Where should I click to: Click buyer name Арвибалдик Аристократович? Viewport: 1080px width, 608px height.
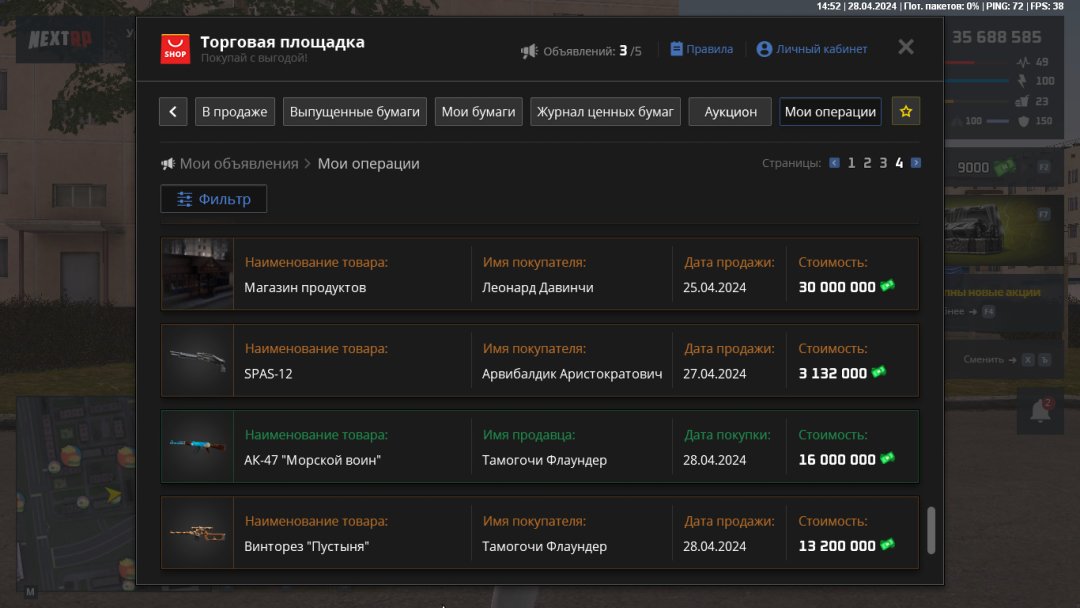tap(572, 374)
